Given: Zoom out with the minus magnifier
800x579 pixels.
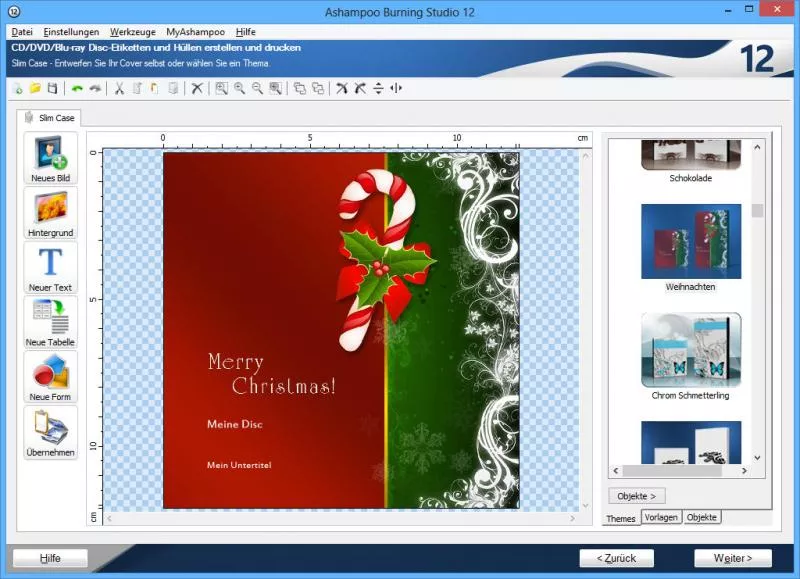Looking at the screenshot, I should click(x=257, y=88).
